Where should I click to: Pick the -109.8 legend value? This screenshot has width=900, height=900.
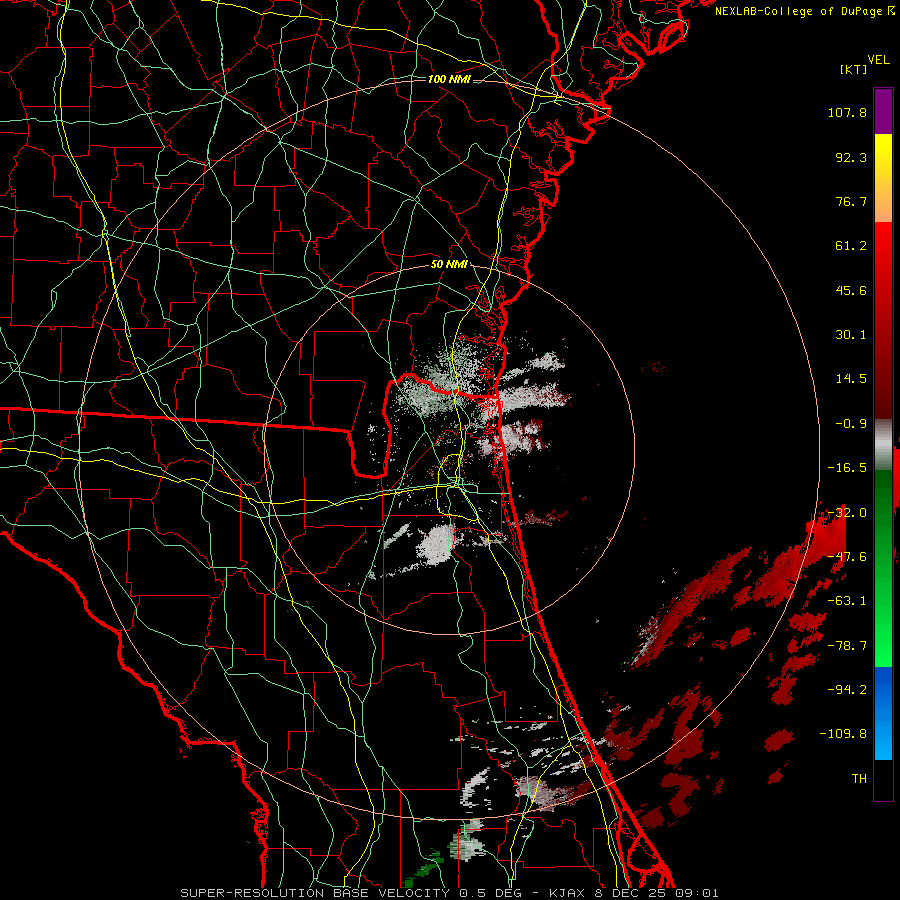click(x=843, y=734)
